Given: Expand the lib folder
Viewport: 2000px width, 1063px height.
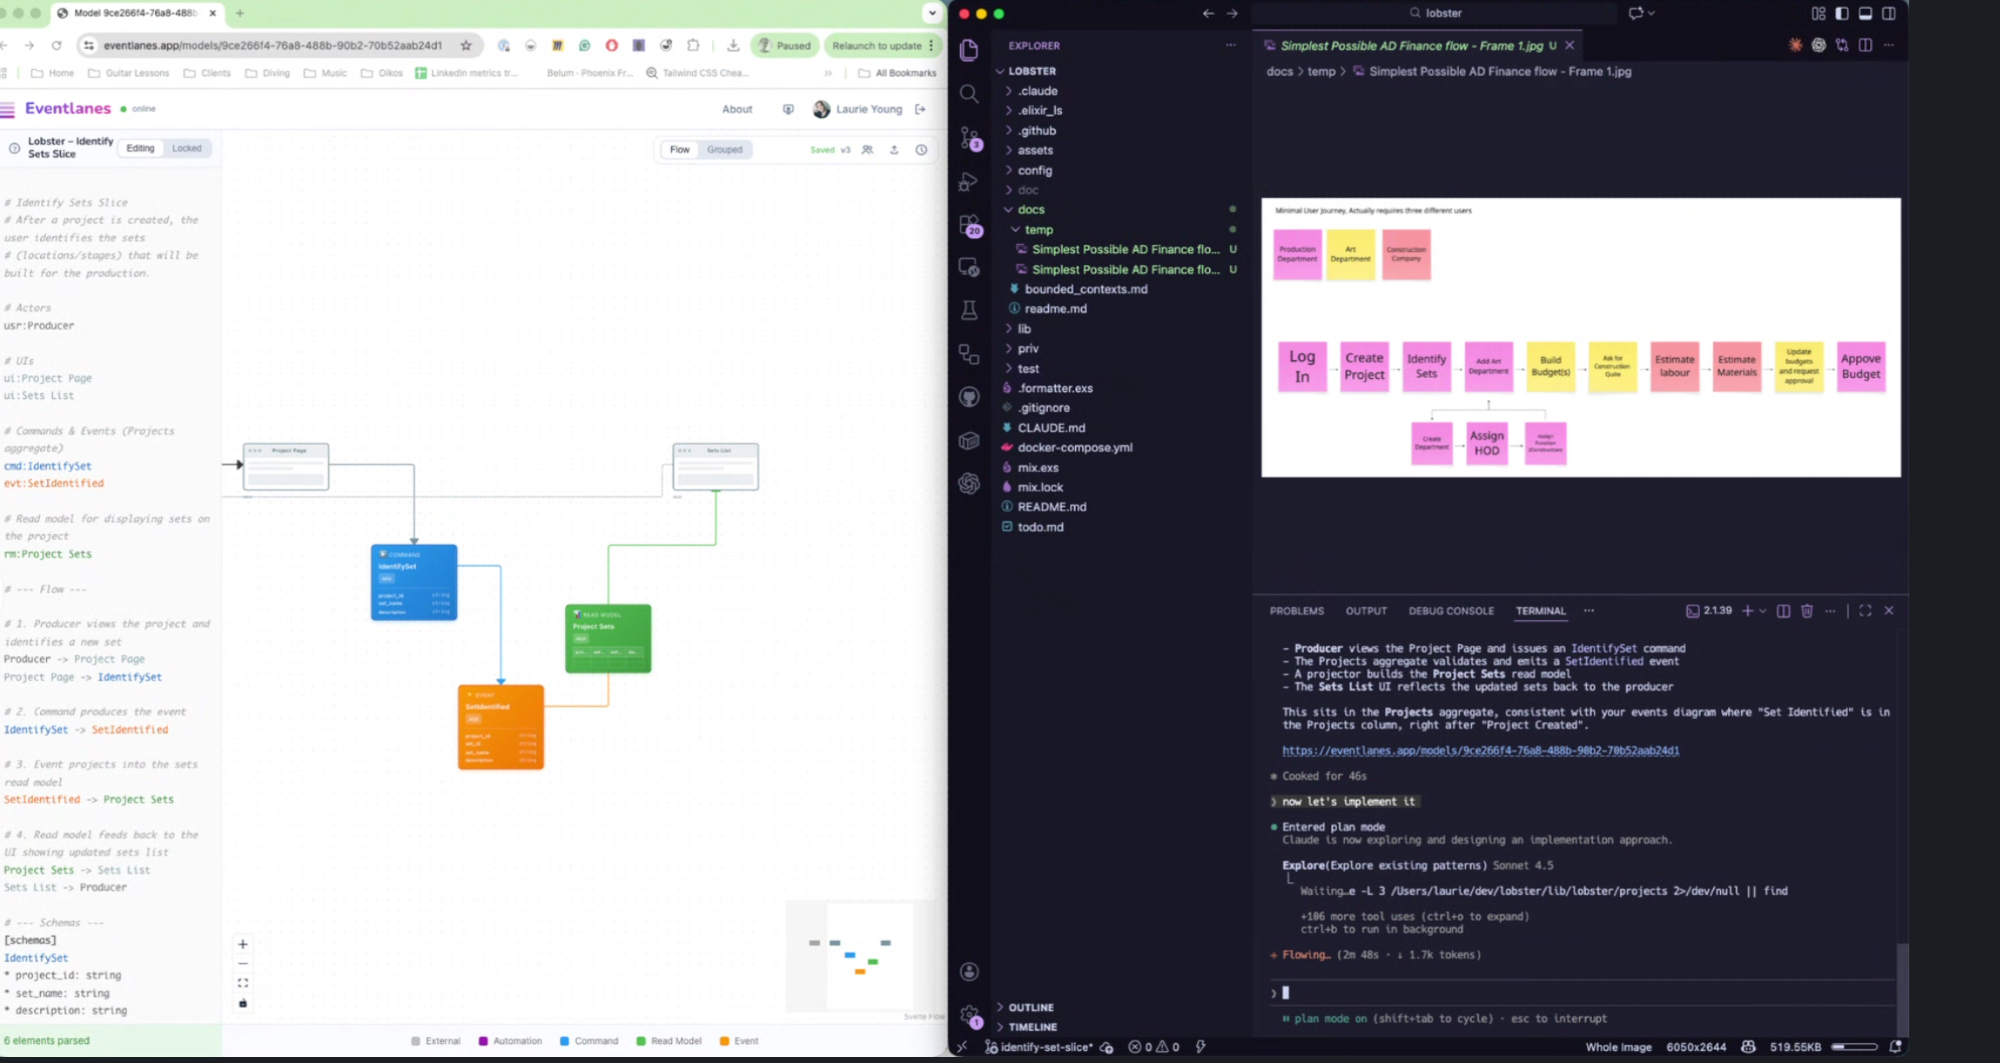Looking at the screenshot, I should pos(1024,329).
